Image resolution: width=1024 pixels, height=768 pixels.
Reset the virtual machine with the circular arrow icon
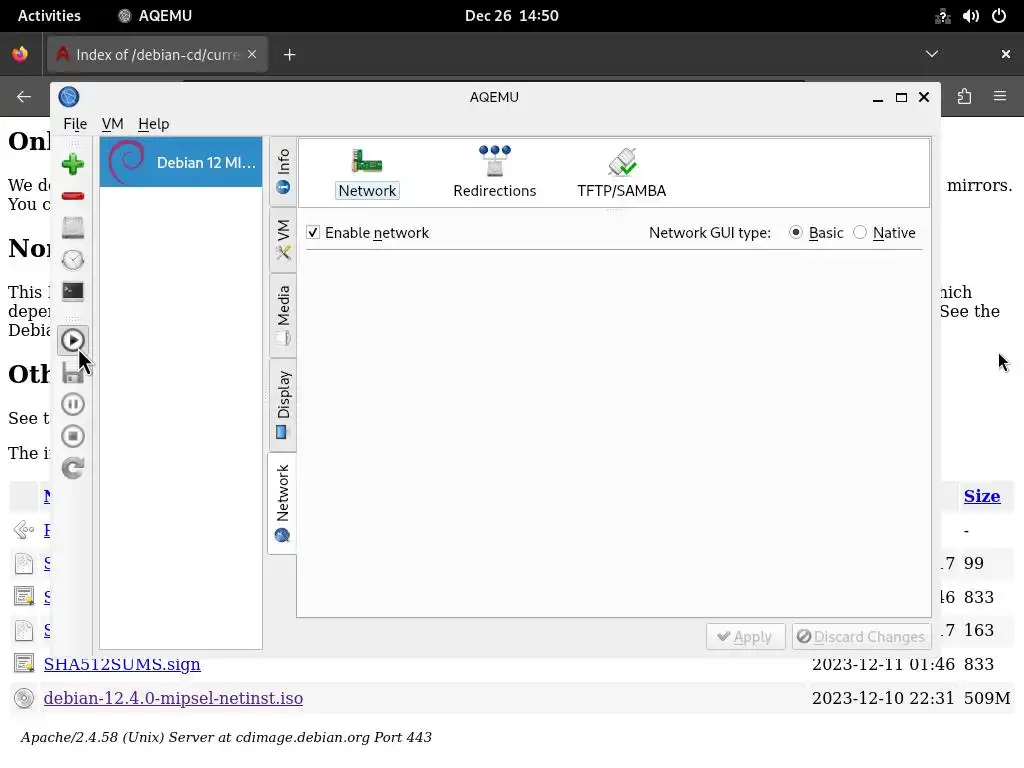tap(72, 468)
